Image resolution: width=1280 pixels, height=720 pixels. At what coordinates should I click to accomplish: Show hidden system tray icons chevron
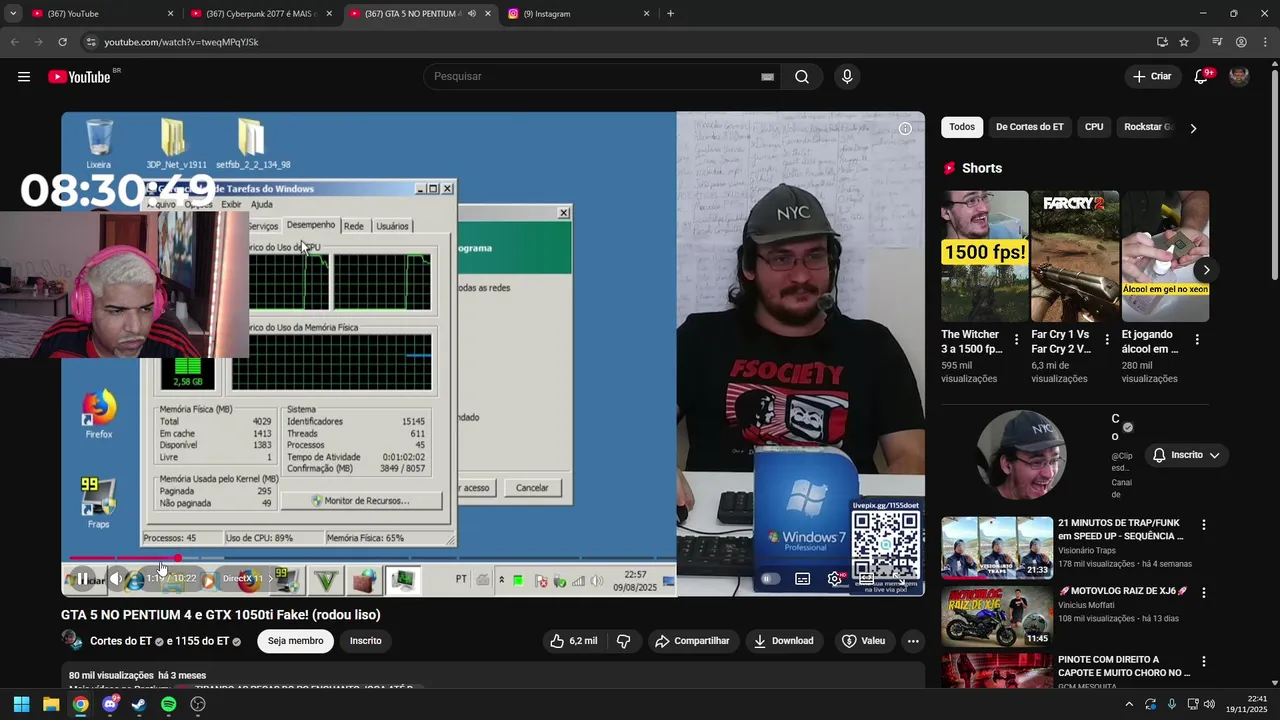coord(1129,704)
